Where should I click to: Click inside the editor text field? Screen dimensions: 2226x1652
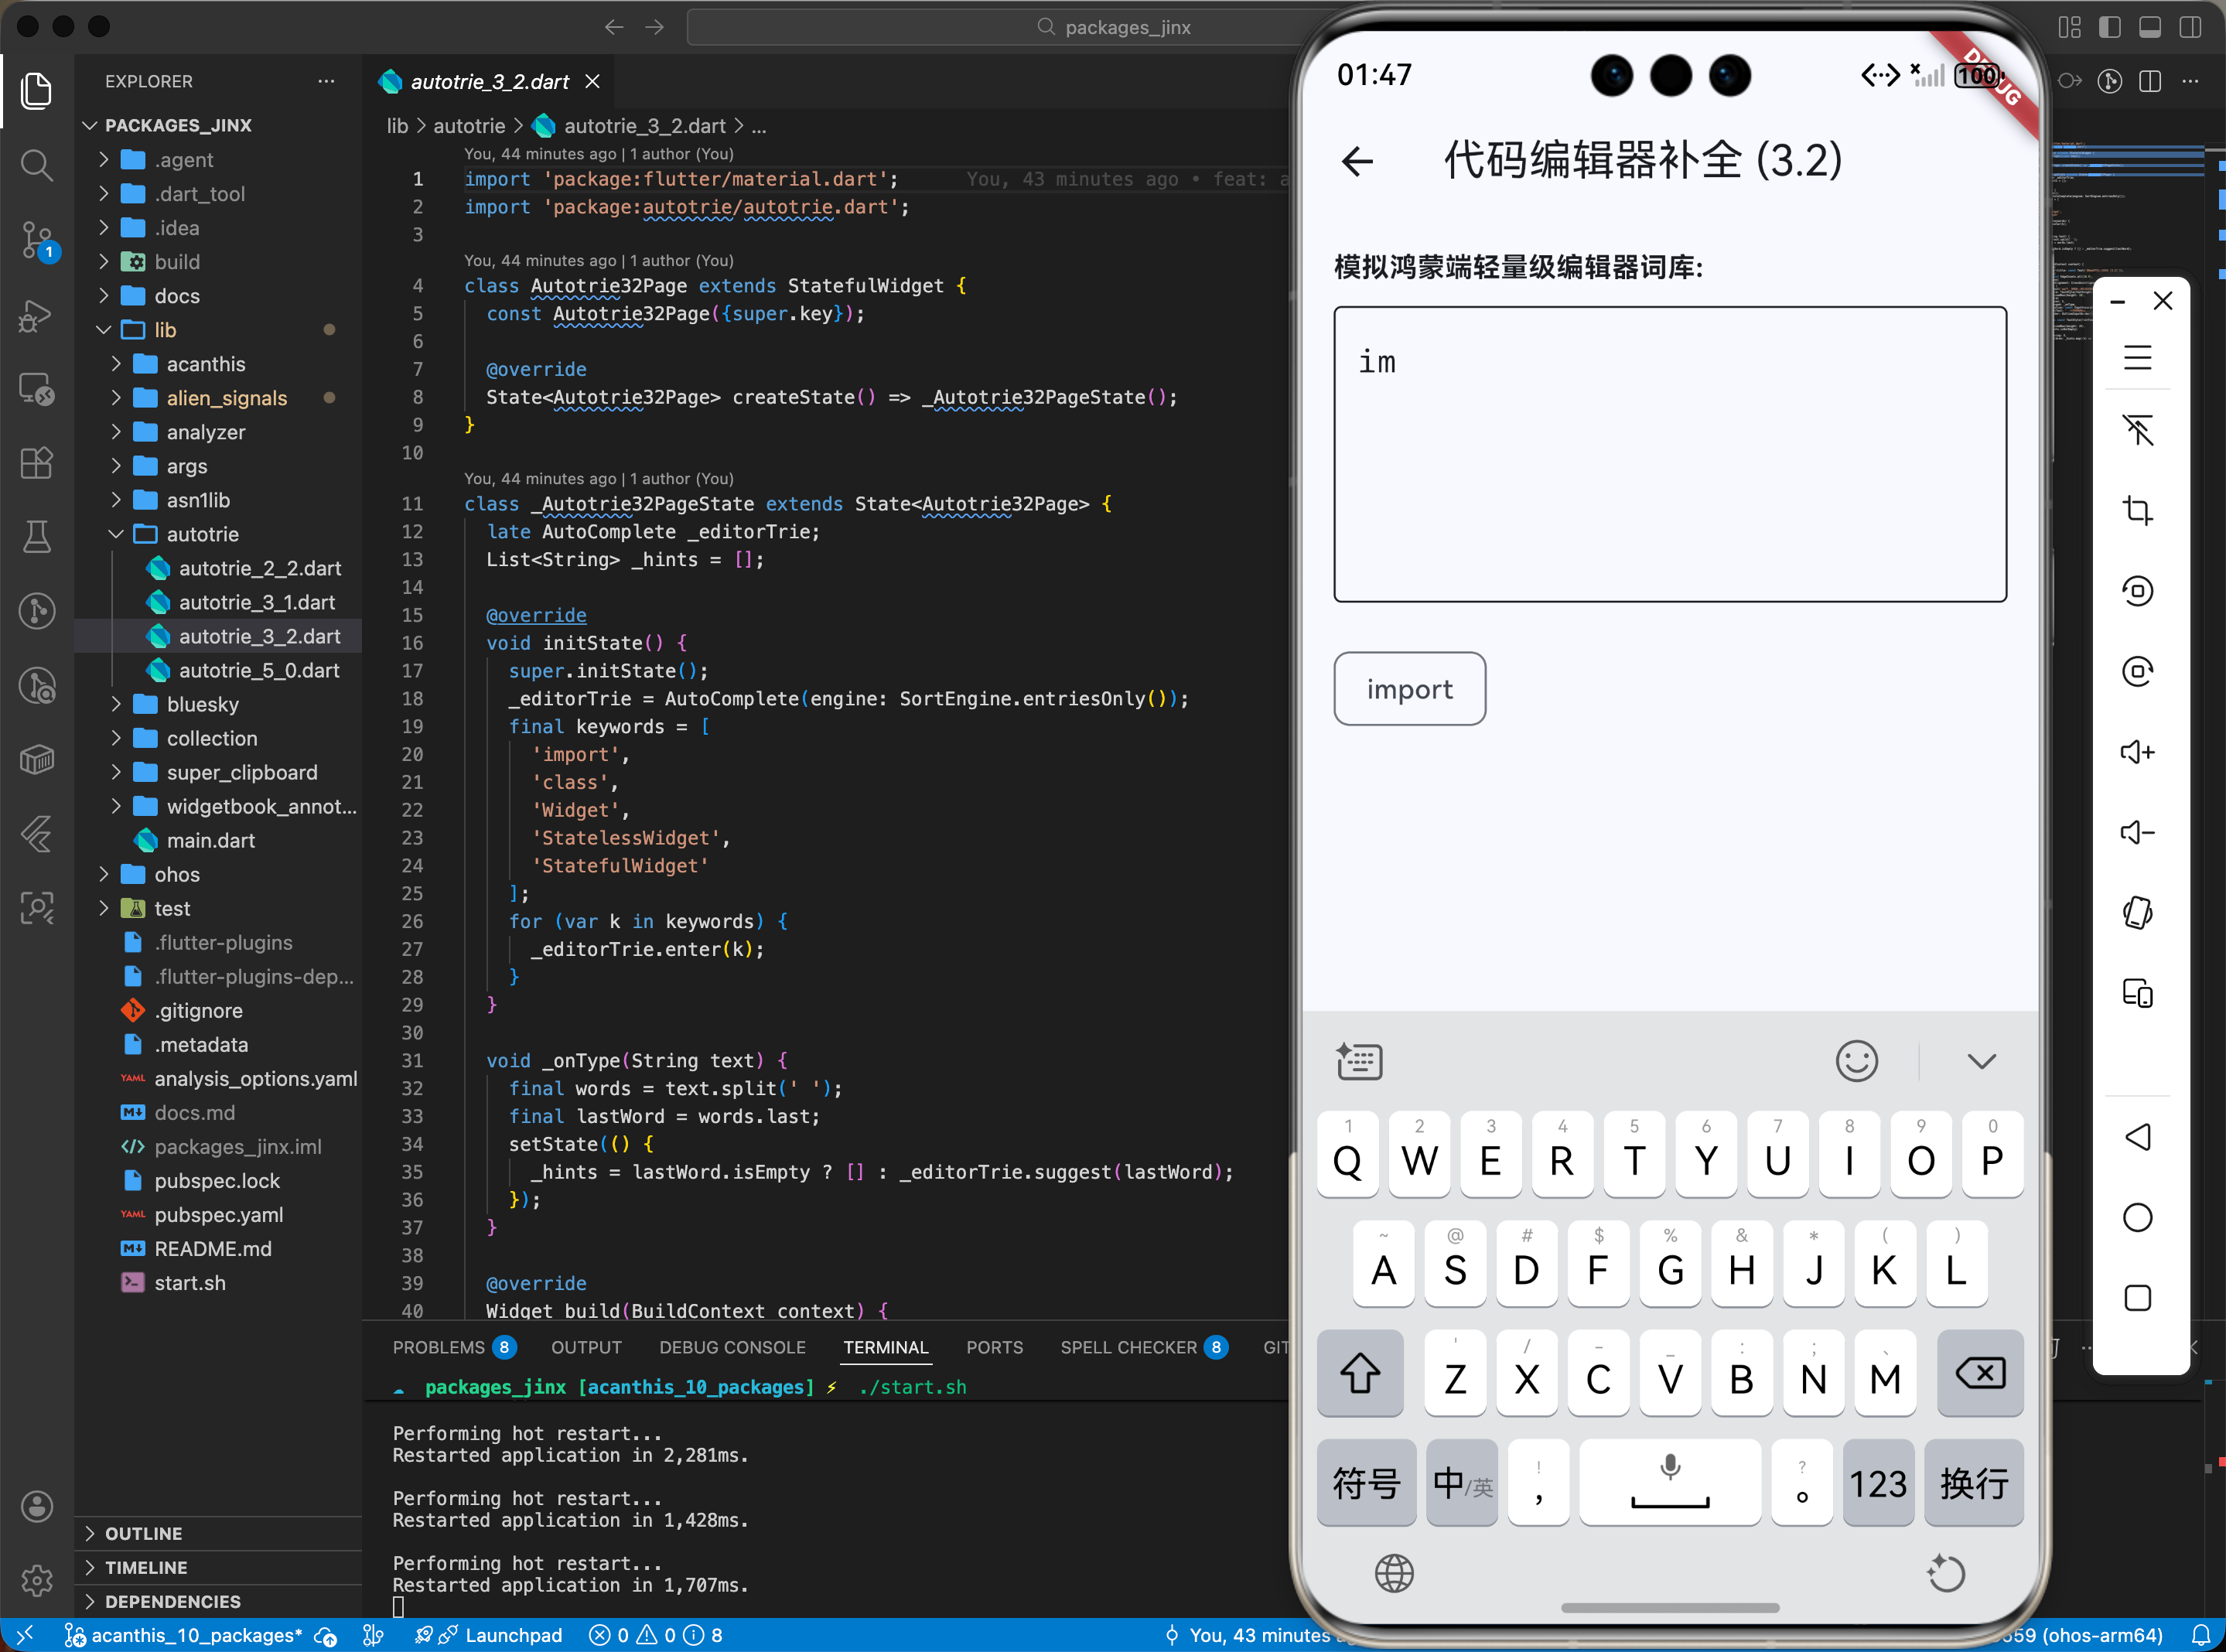[1669, 454]
